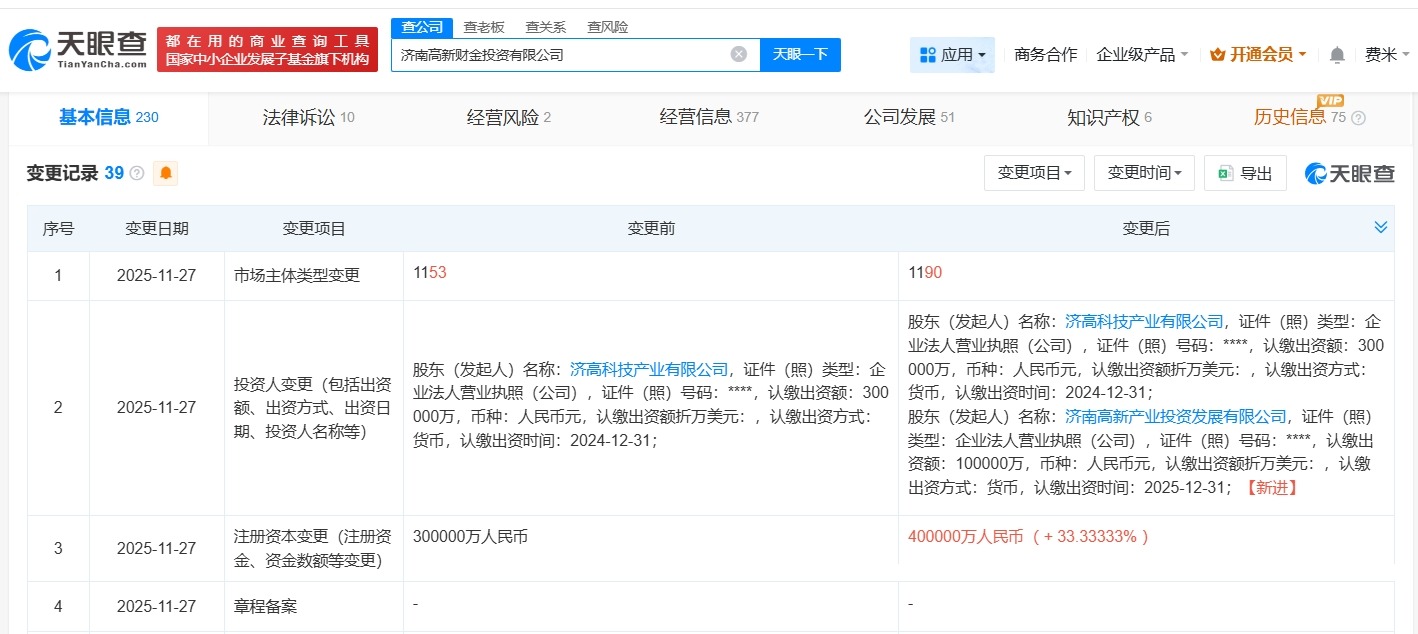Open the 变更项目 filter dropdown
The image size is (1418, 634).
click(1034, 172)
